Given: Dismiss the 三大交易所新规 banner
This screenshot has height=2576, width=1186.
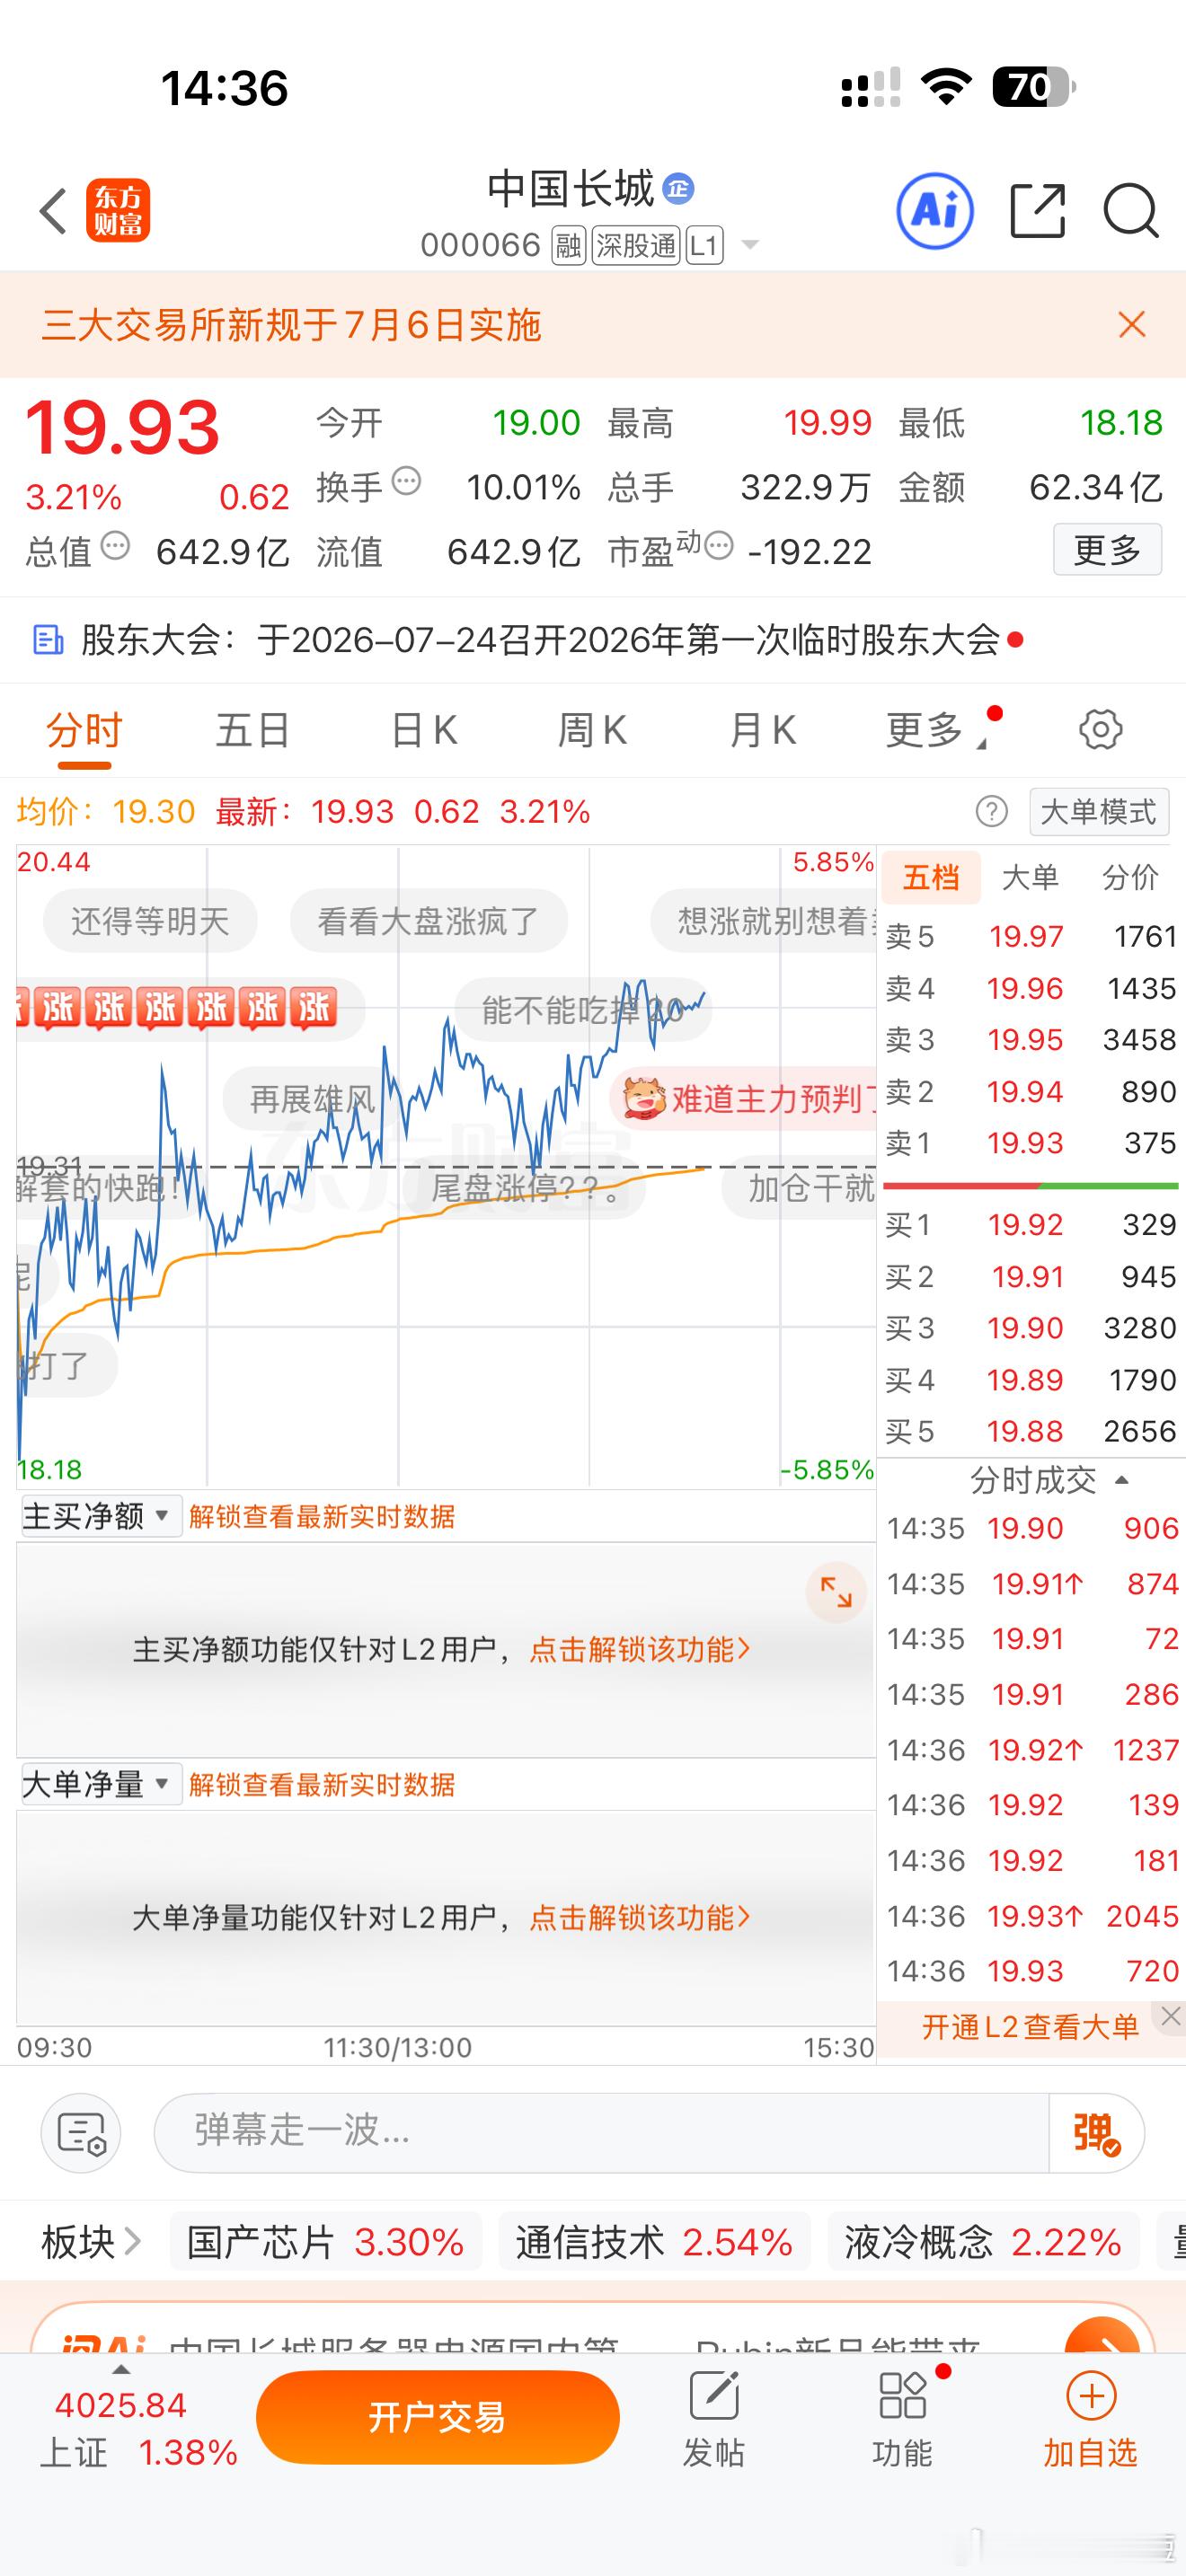Looking at the screenshot, I should [1132, 324].
